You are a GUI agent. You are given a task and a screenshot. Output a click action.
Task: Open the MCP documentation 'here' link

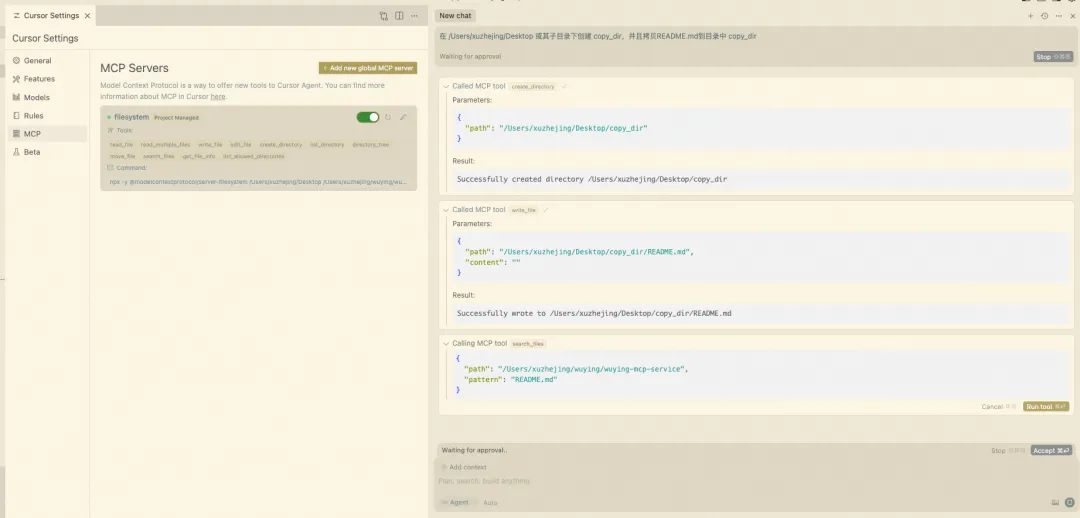pos(217,97)
